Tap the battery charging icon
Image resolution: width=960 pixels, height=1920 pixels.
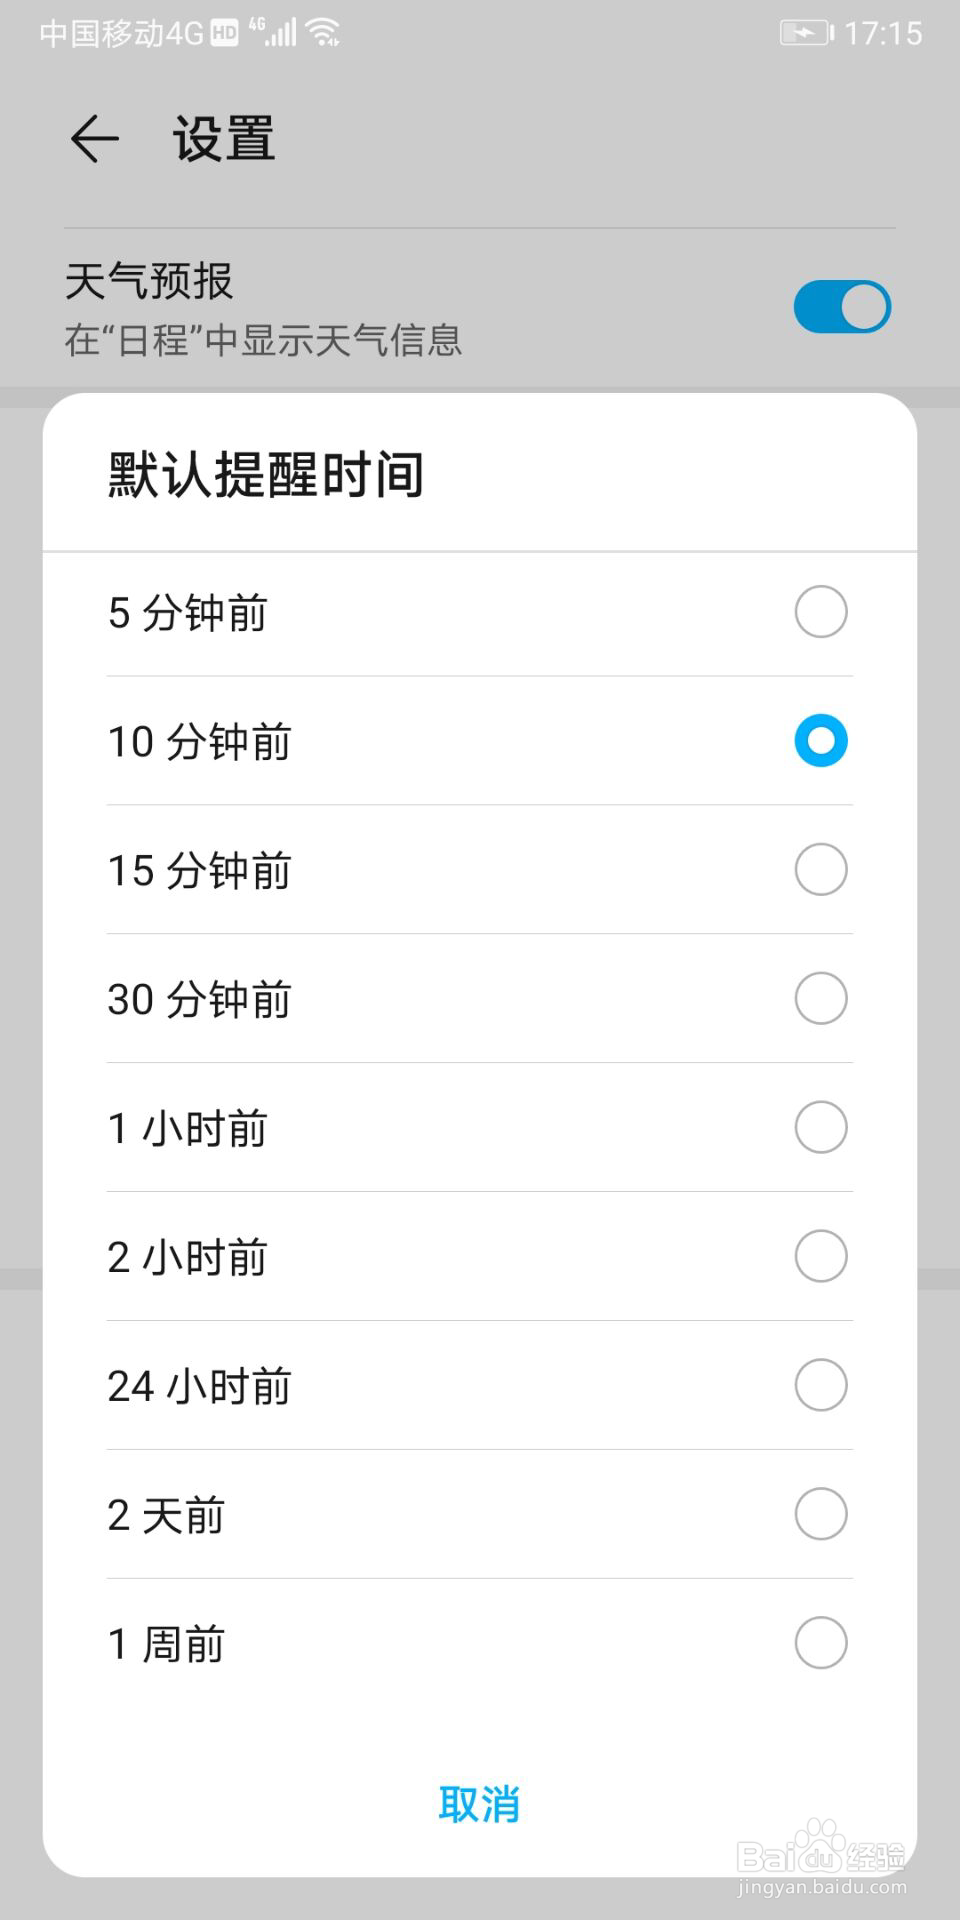(806, 33)
